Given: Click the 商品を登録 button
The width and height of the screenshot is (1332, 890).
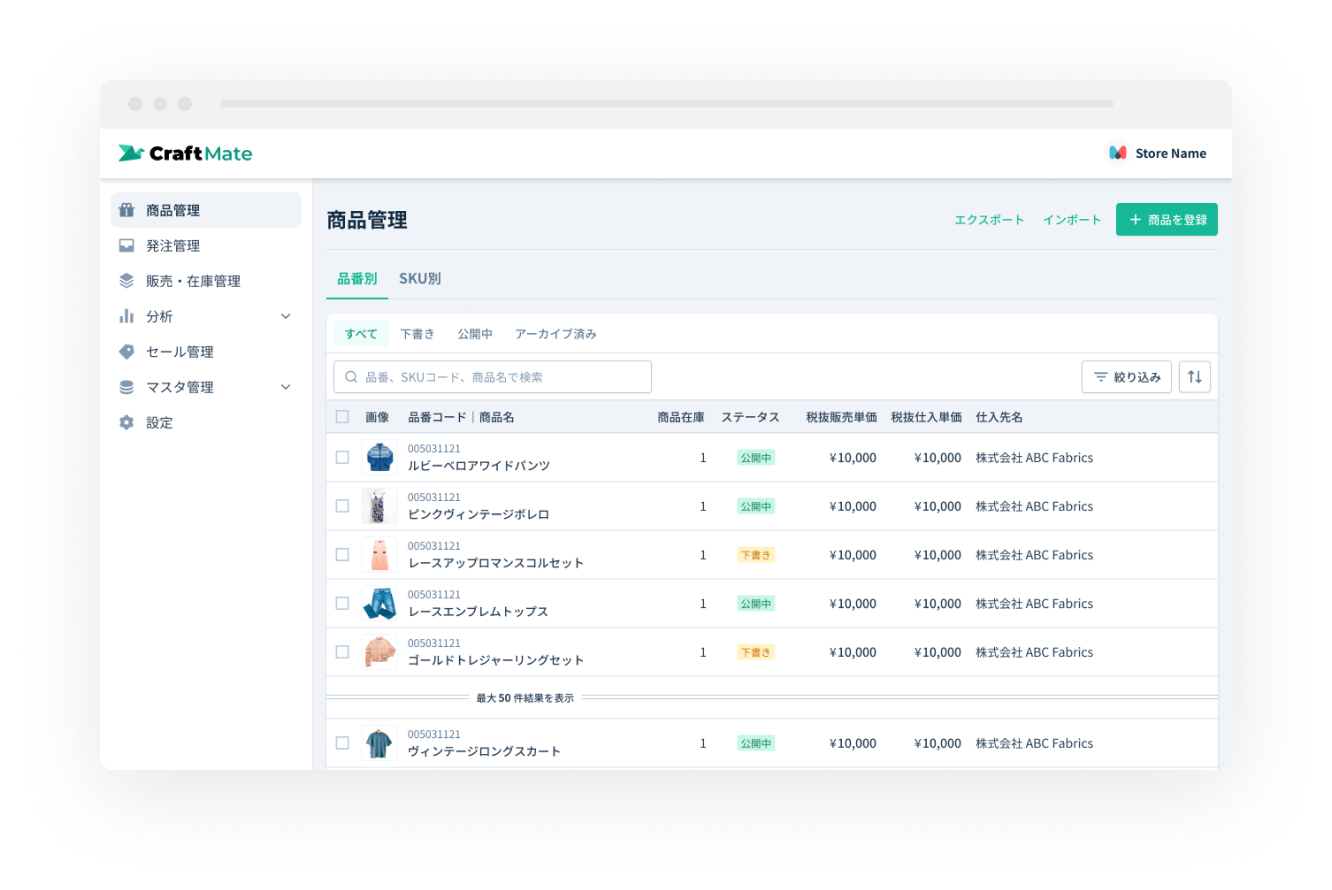Looking at the screenshot, I should click(1167, 219).
